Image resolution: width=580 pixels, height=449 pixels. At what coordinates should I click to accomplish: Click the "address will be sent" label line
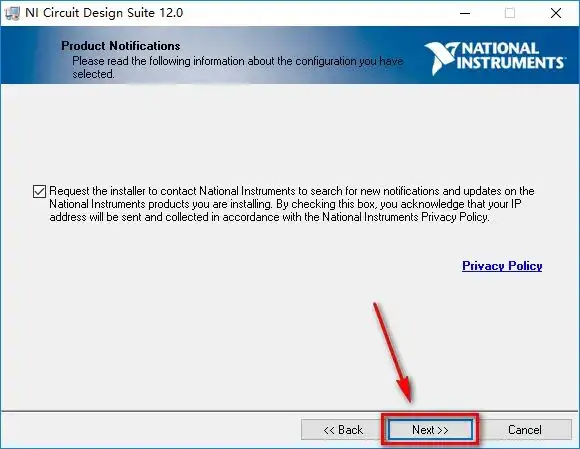click(x=269, y=217)
